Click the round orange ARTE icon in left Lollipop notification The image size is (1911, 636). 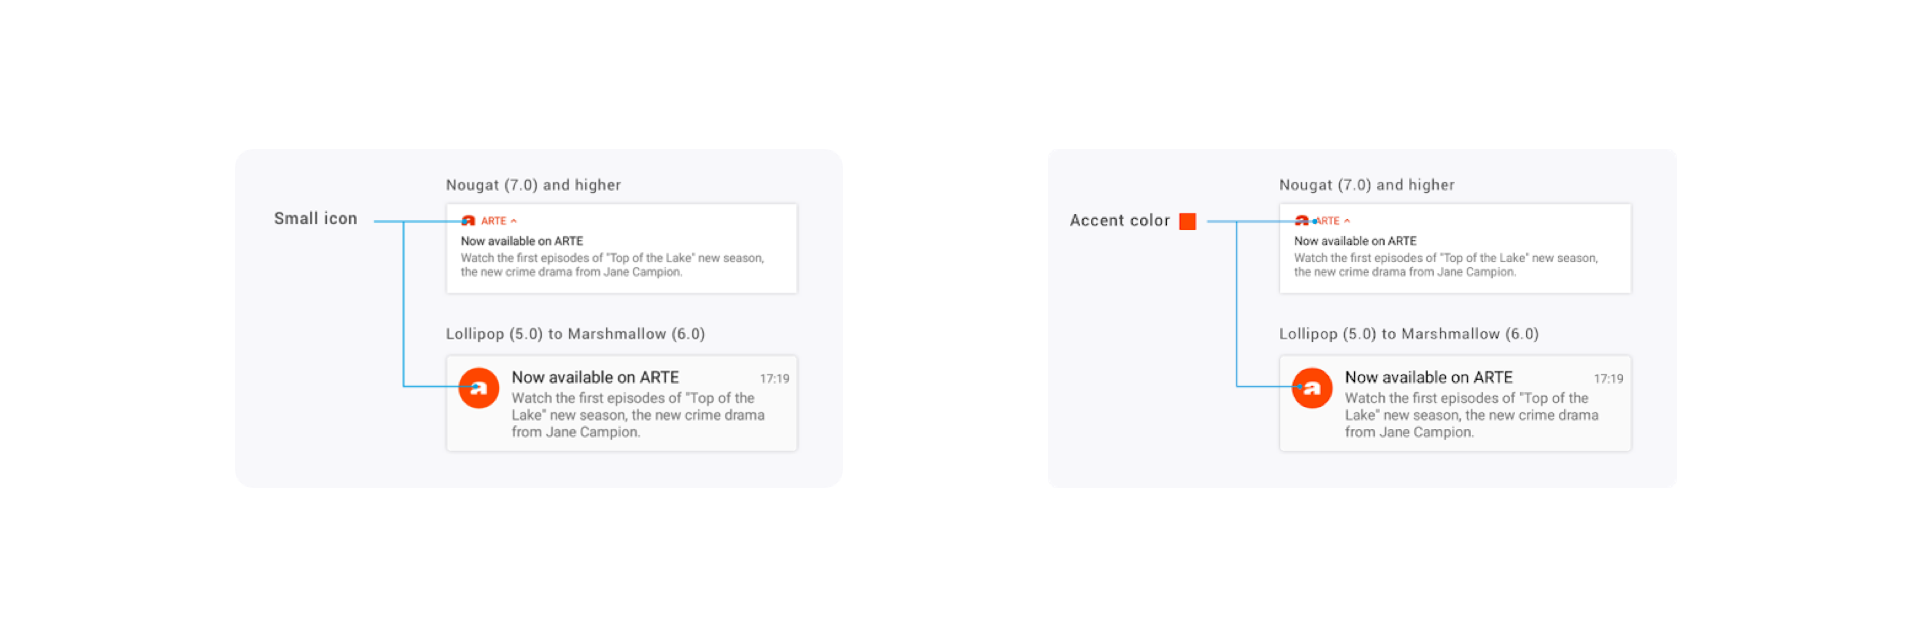pyautogui.click(x=479, y=388)
